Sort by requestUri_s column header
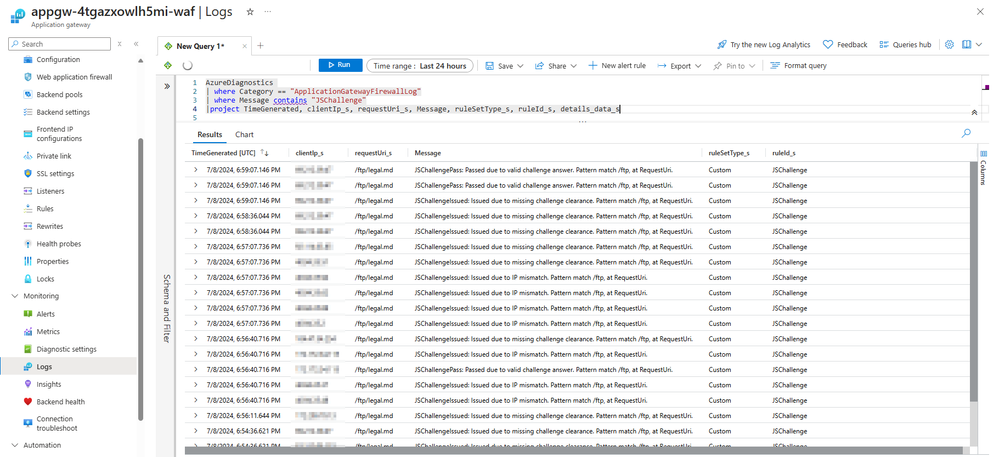 [373, 154]
